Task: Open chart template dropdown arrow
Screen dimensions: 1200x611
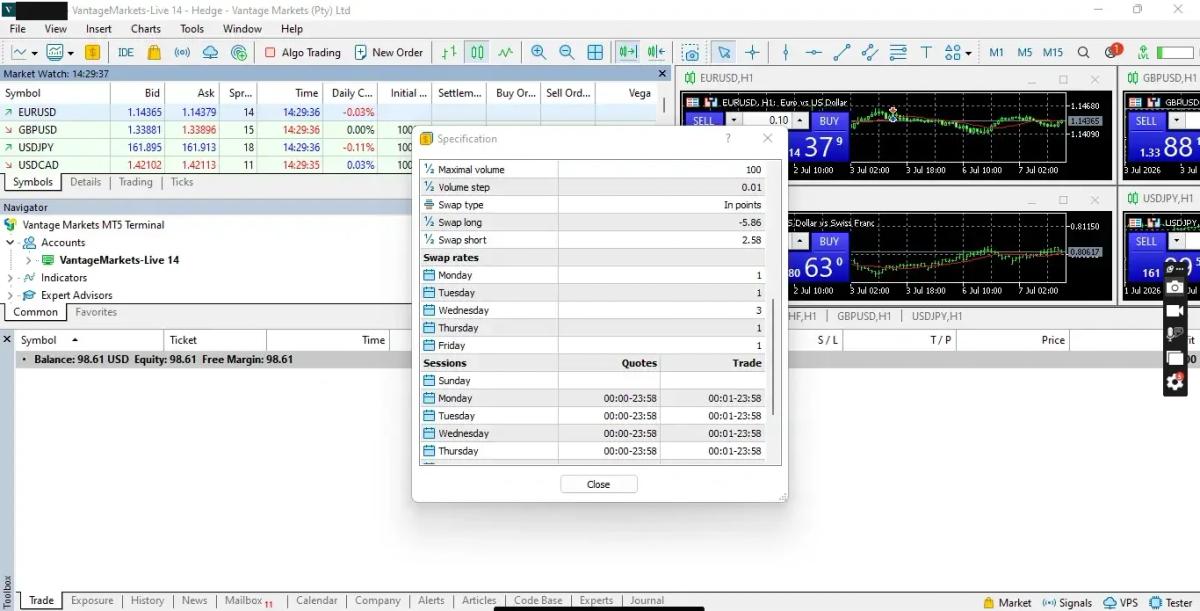Action: [69, 53]
